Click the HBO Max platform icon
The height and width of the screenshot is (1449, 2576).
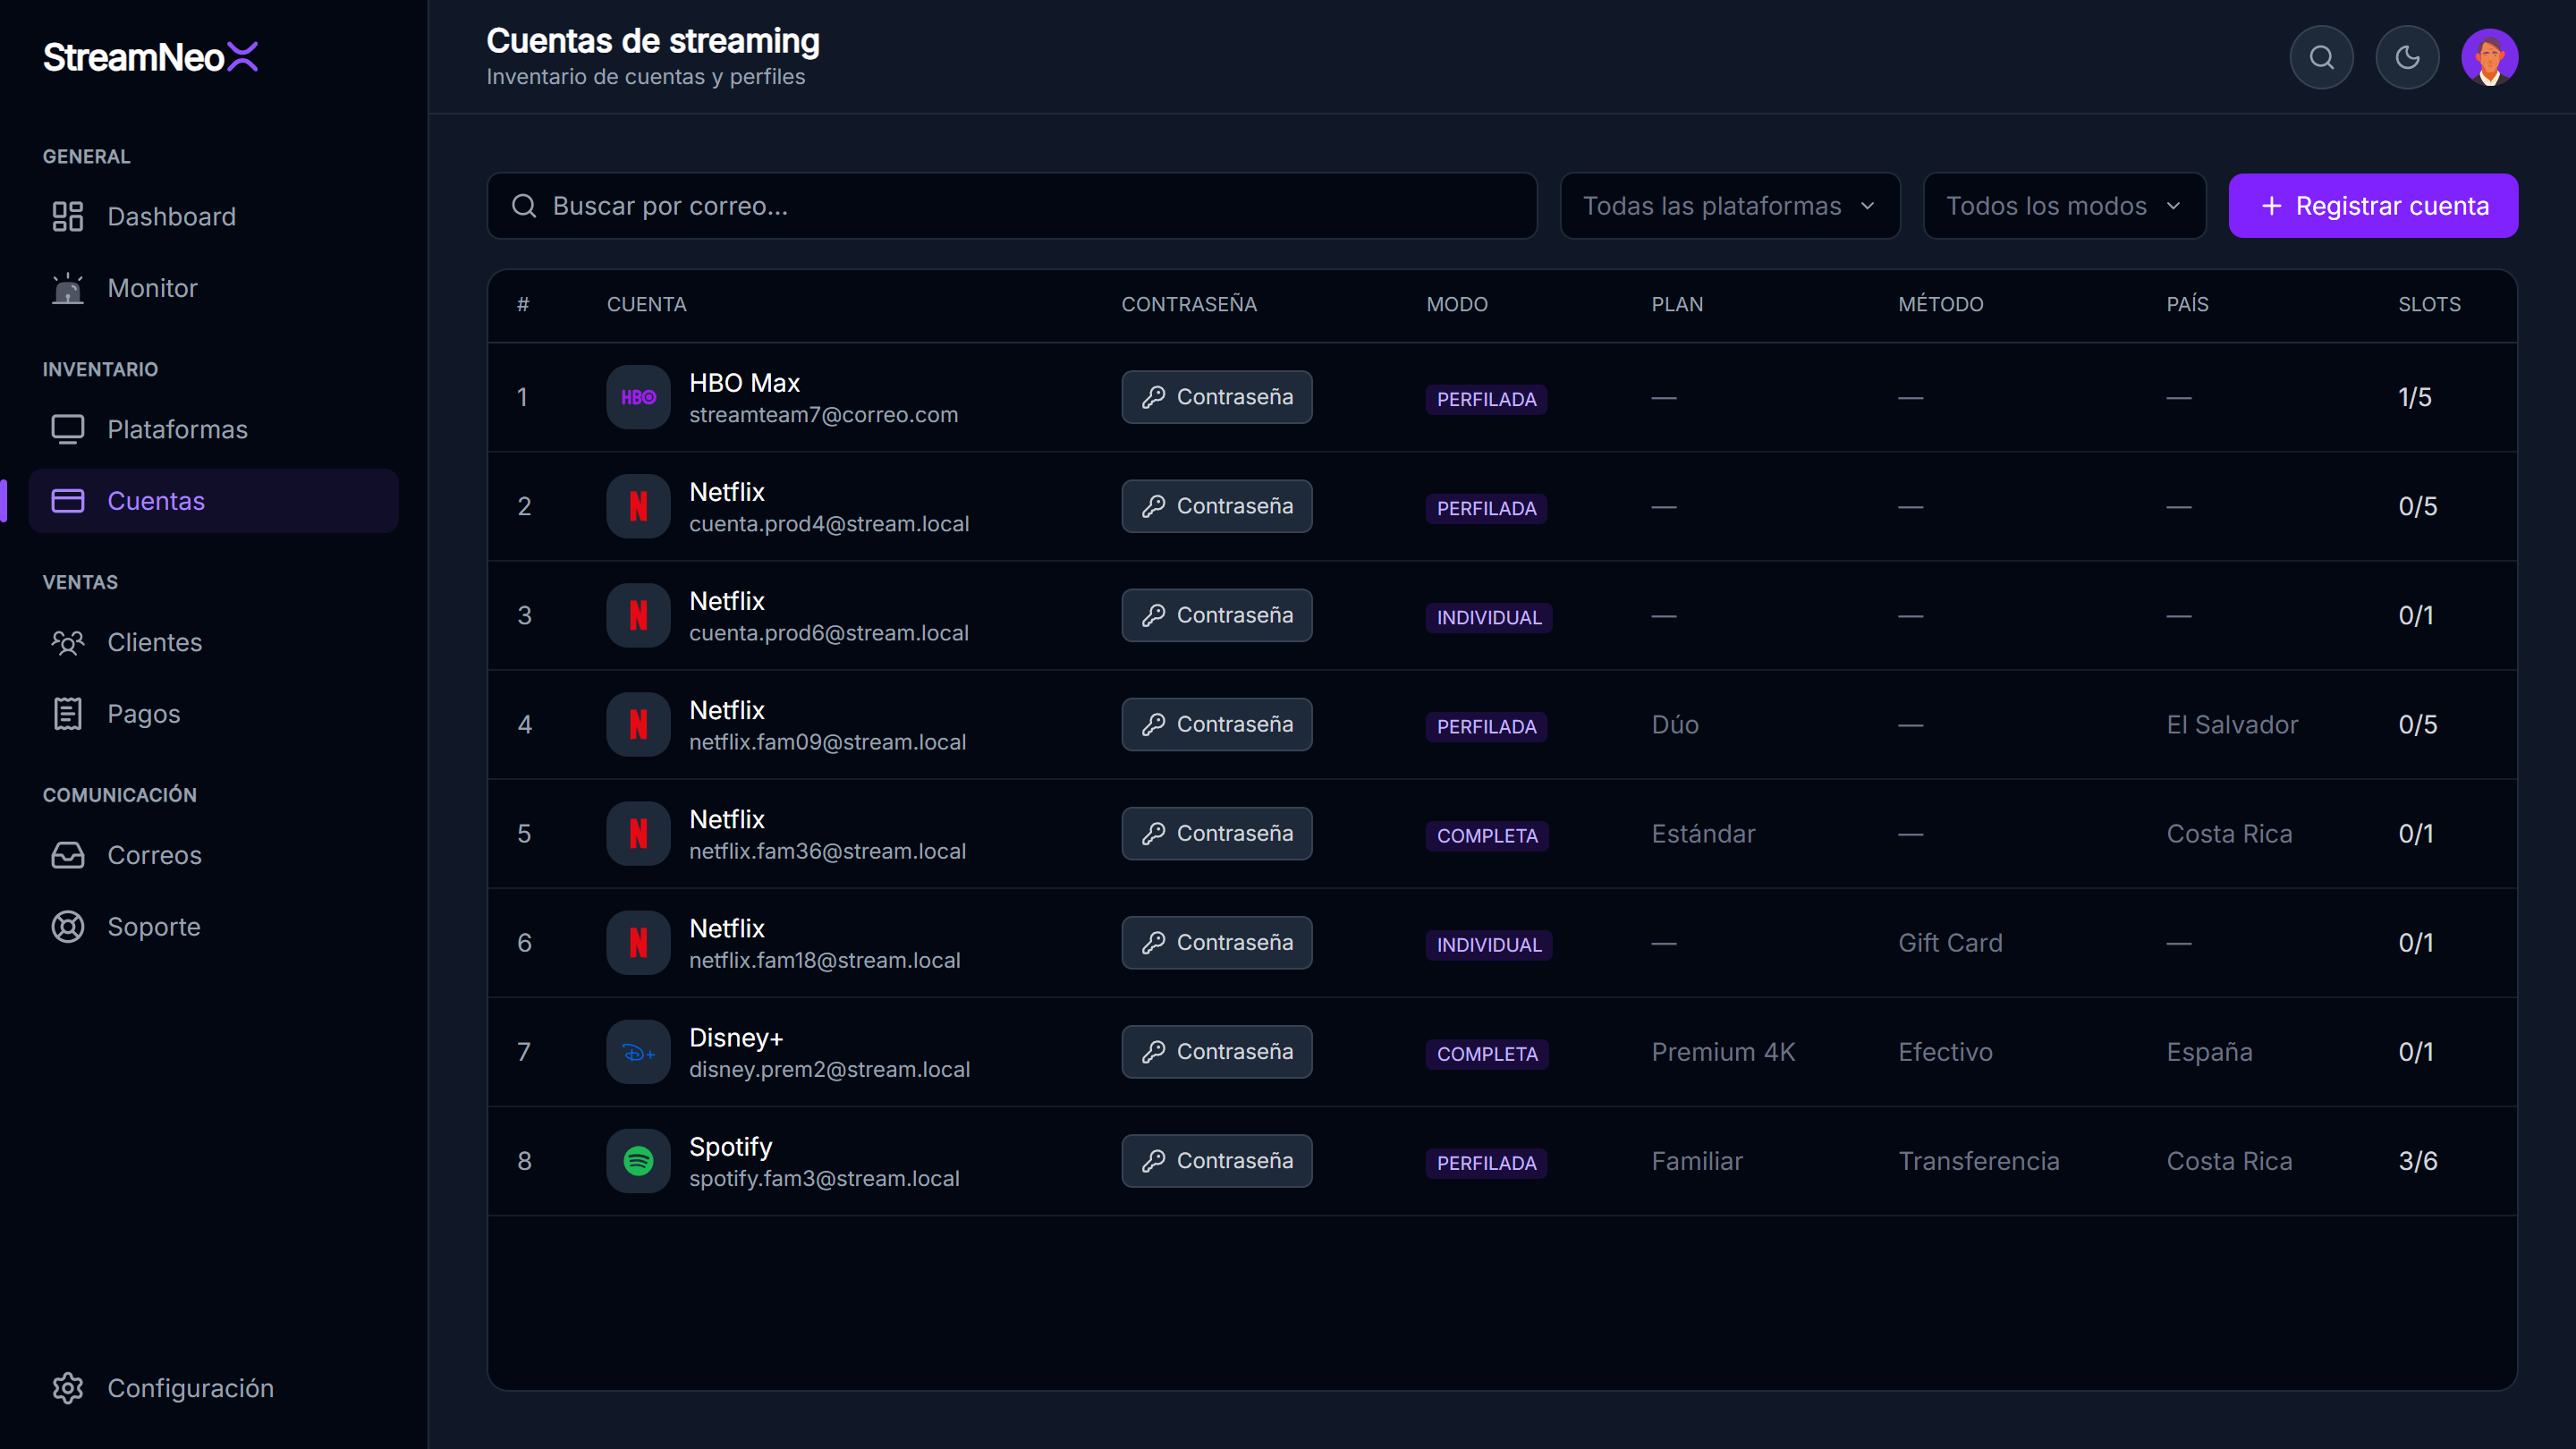point(638,397)
